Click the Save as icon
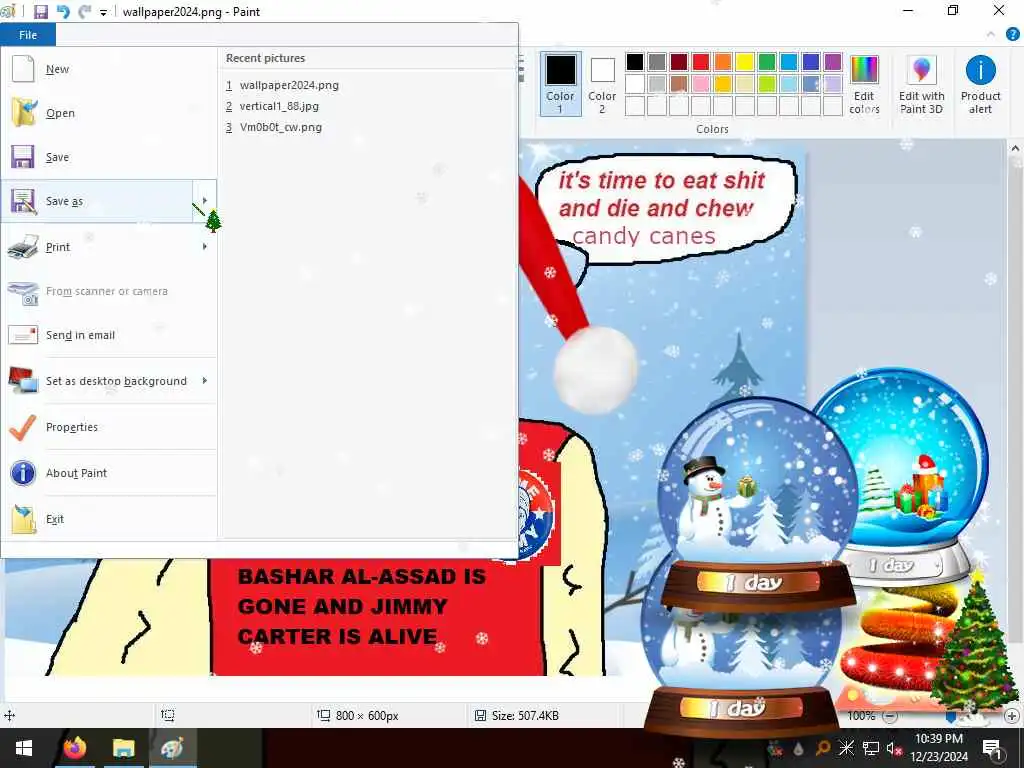 click(x=23, y=201)
